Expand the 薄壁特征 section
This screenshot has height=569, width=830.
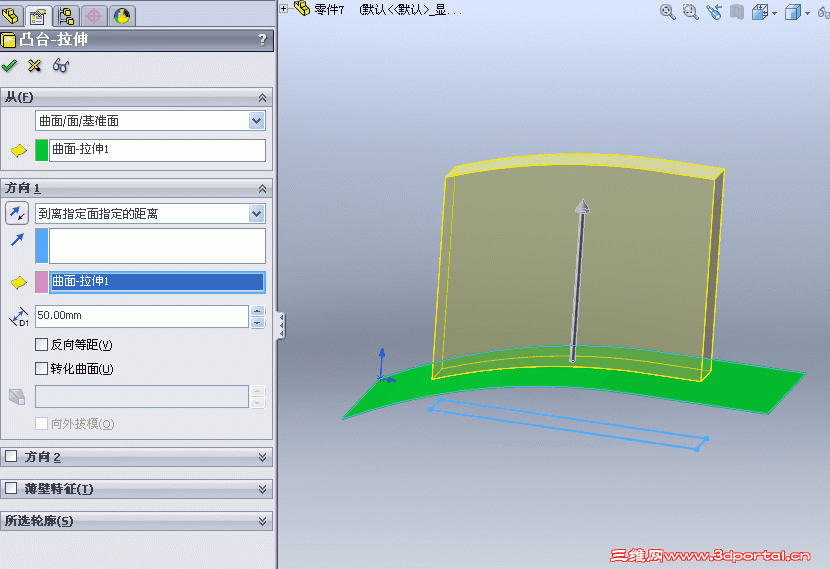[262, 489]
